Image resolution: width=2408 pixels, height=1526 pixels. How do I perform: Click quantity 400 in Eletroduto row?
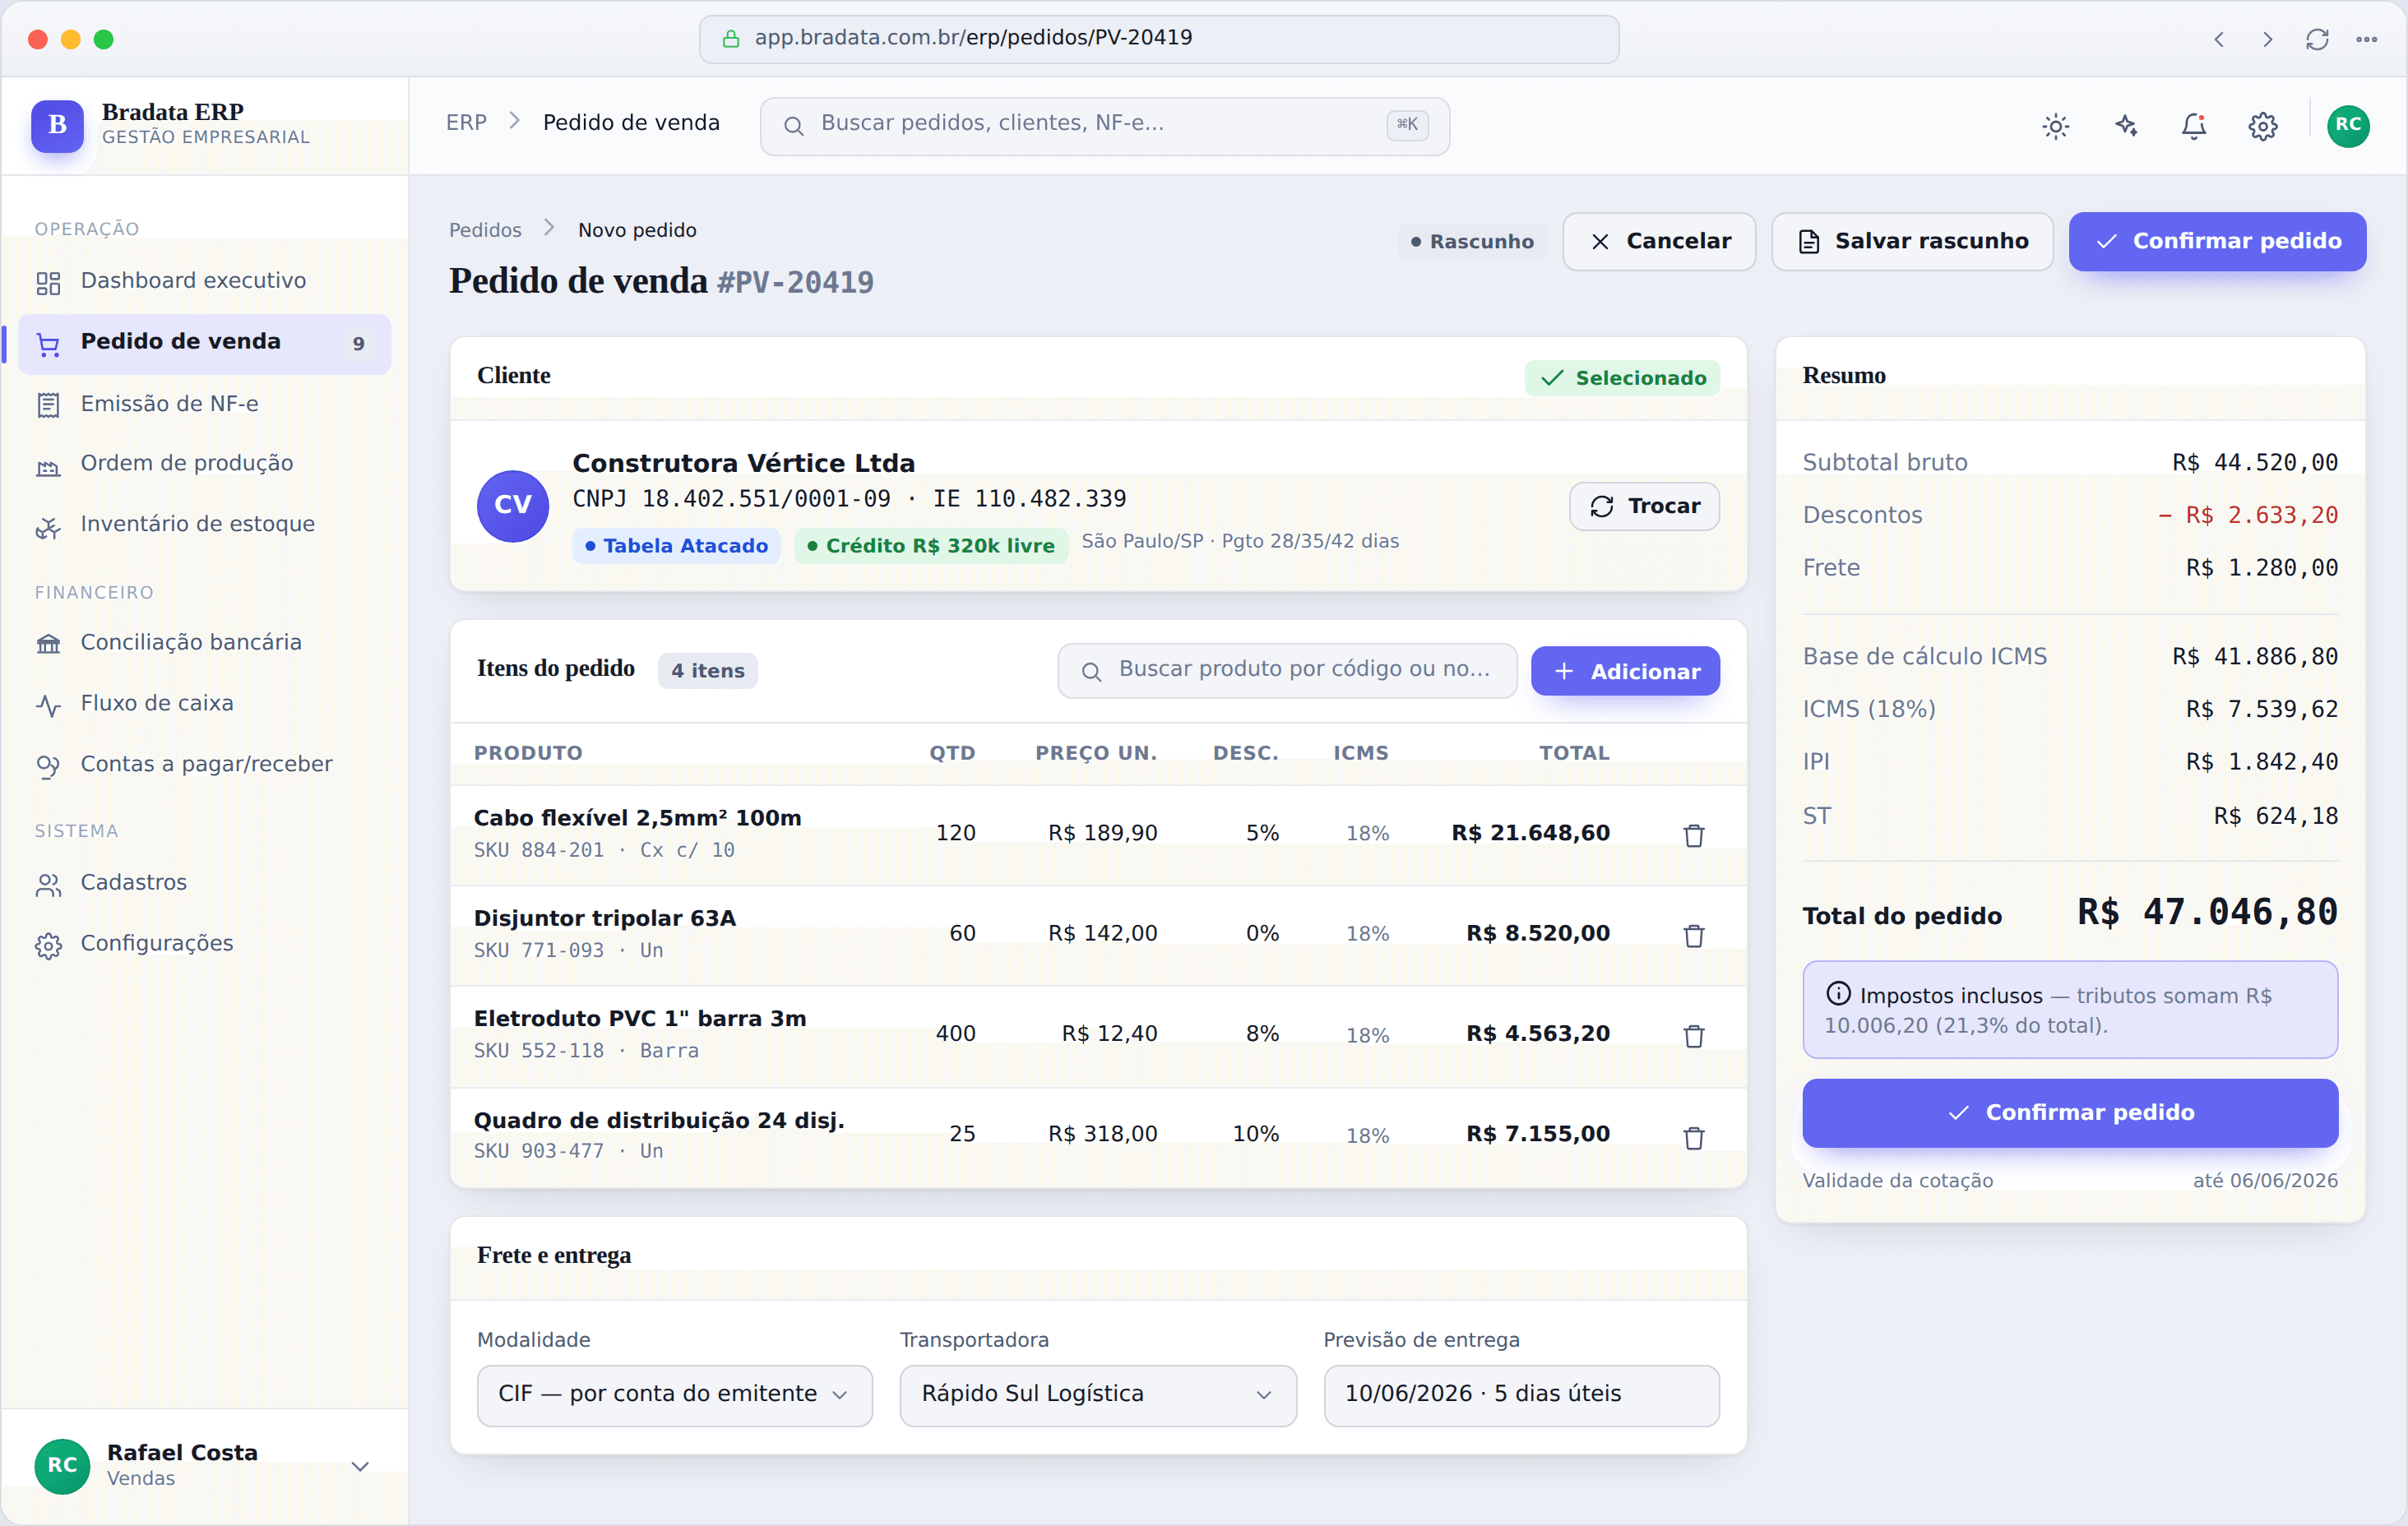click(955, 1033)
